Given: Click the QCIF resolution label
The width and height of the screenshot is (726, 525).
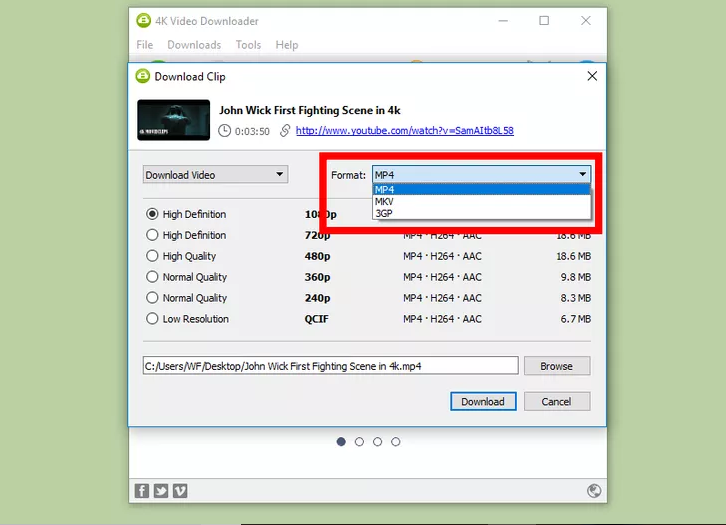Looking at the screenshot, I should (316, 319).
